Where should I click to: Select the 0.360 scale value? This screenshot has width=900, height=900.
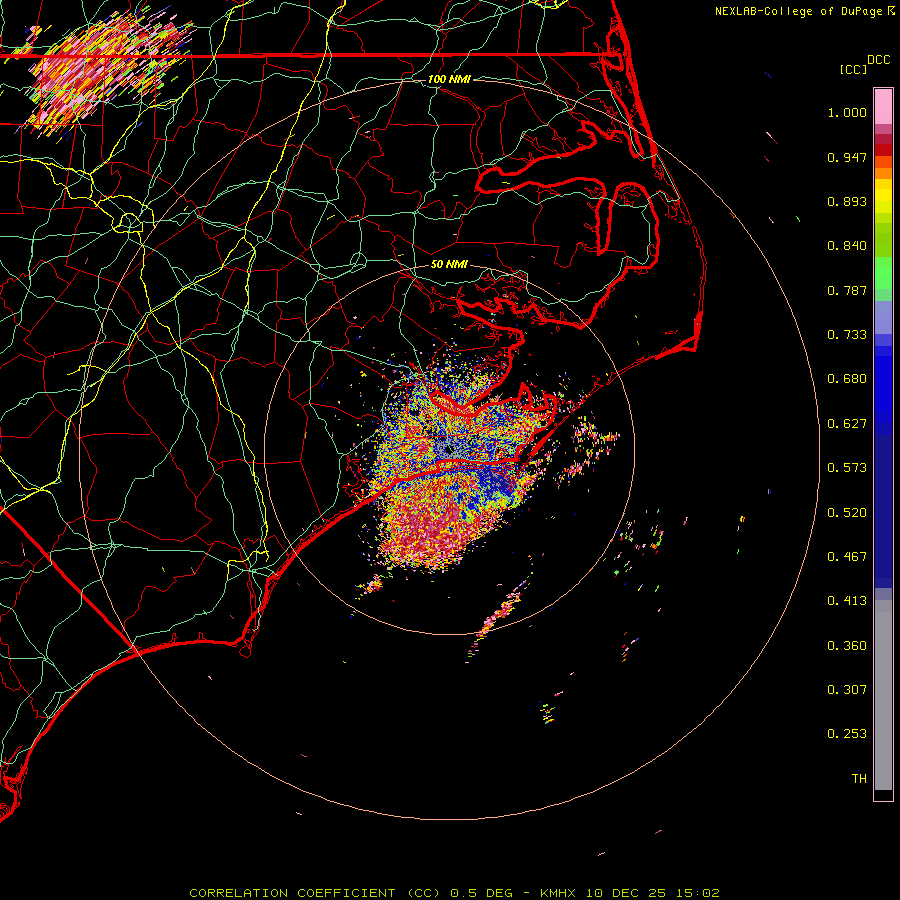pyautogui.click(x=847, y=646)
